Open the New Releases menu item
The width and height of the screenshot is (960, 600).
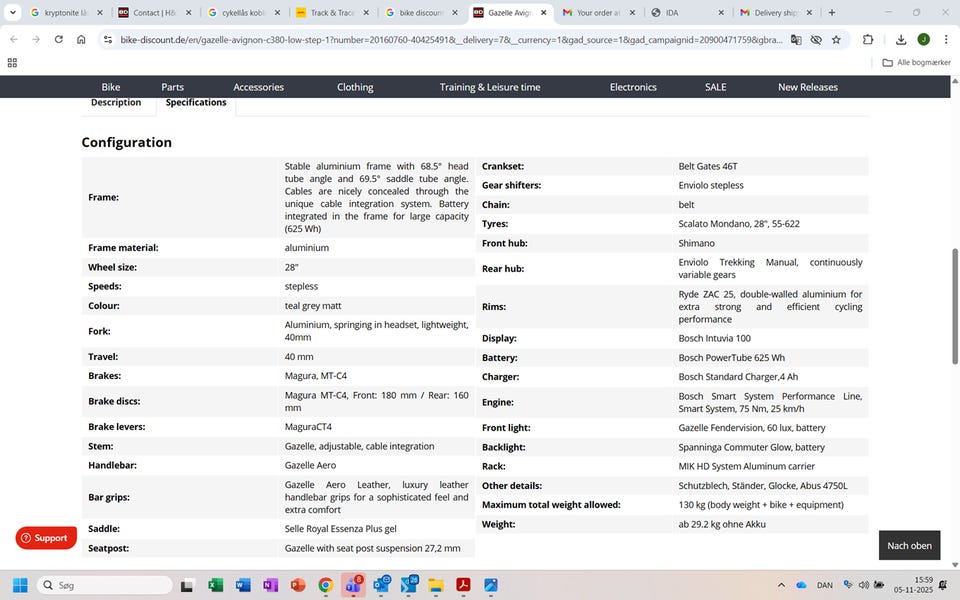pyautogui.click(x=808, y=87)
